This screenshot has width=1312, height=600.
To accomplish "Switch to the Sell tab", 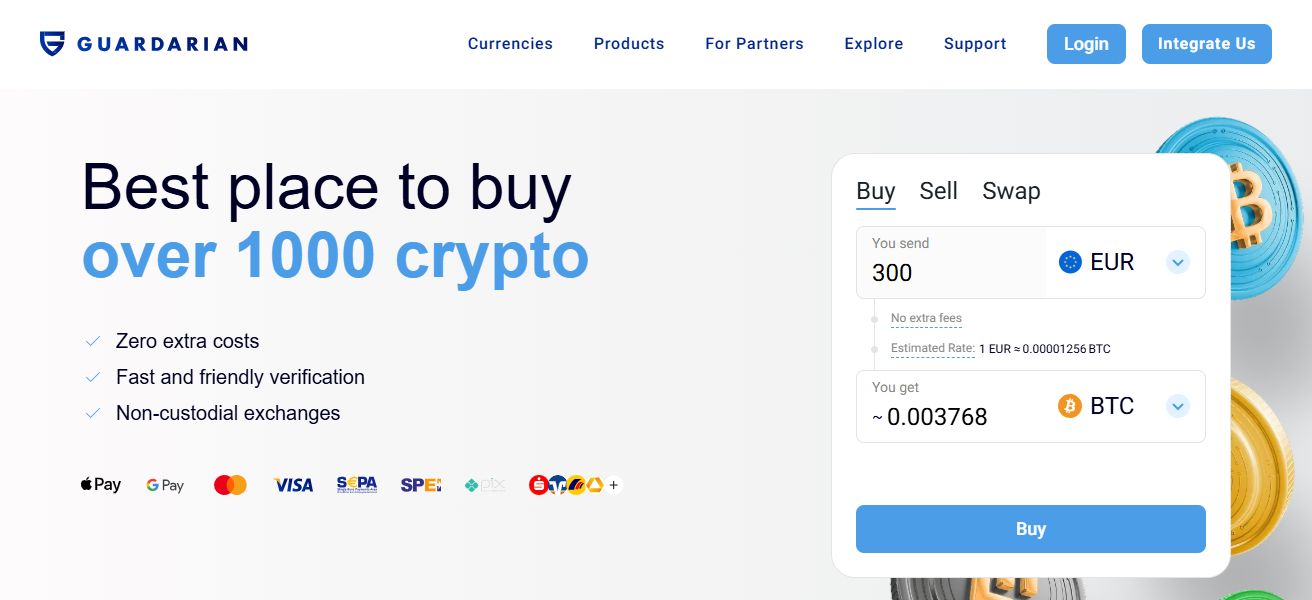I will (939, 191).
